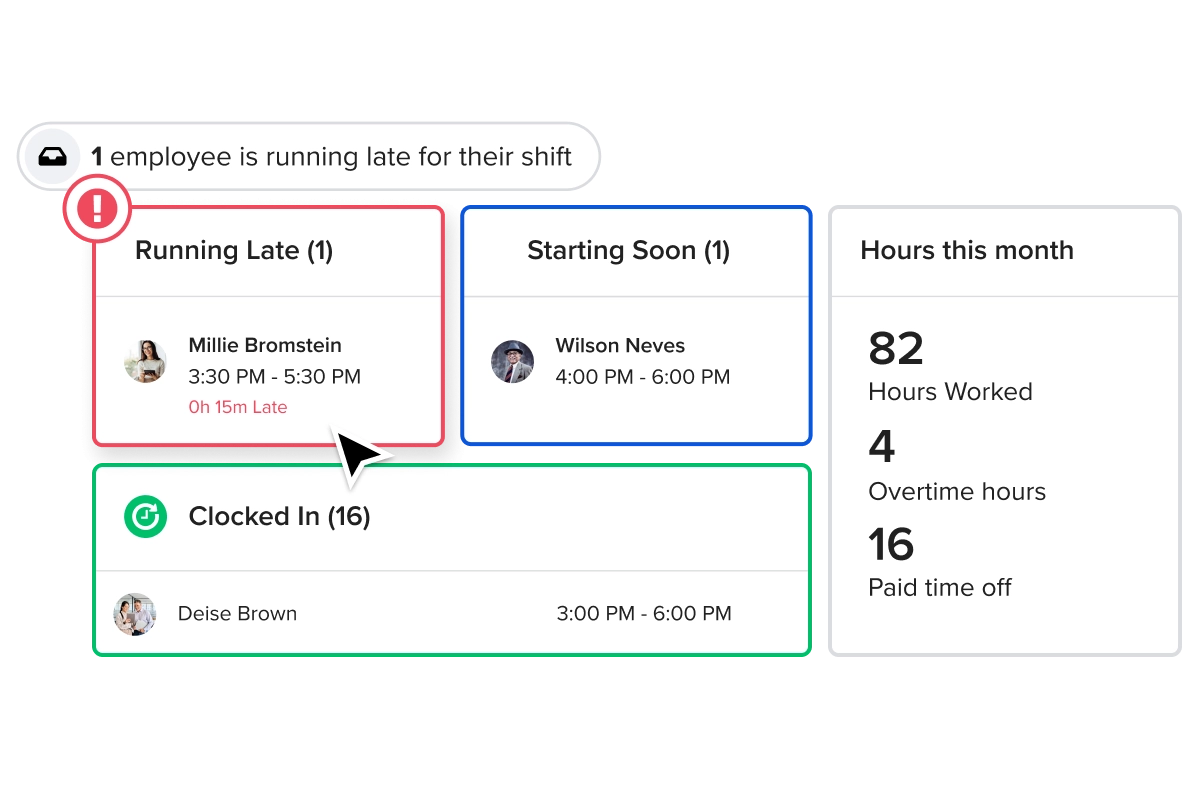Select Wilson Neves' 4:00 PM shift time
The width and height of the screenshot is (1200, 800).
click(x=643, y=377)
